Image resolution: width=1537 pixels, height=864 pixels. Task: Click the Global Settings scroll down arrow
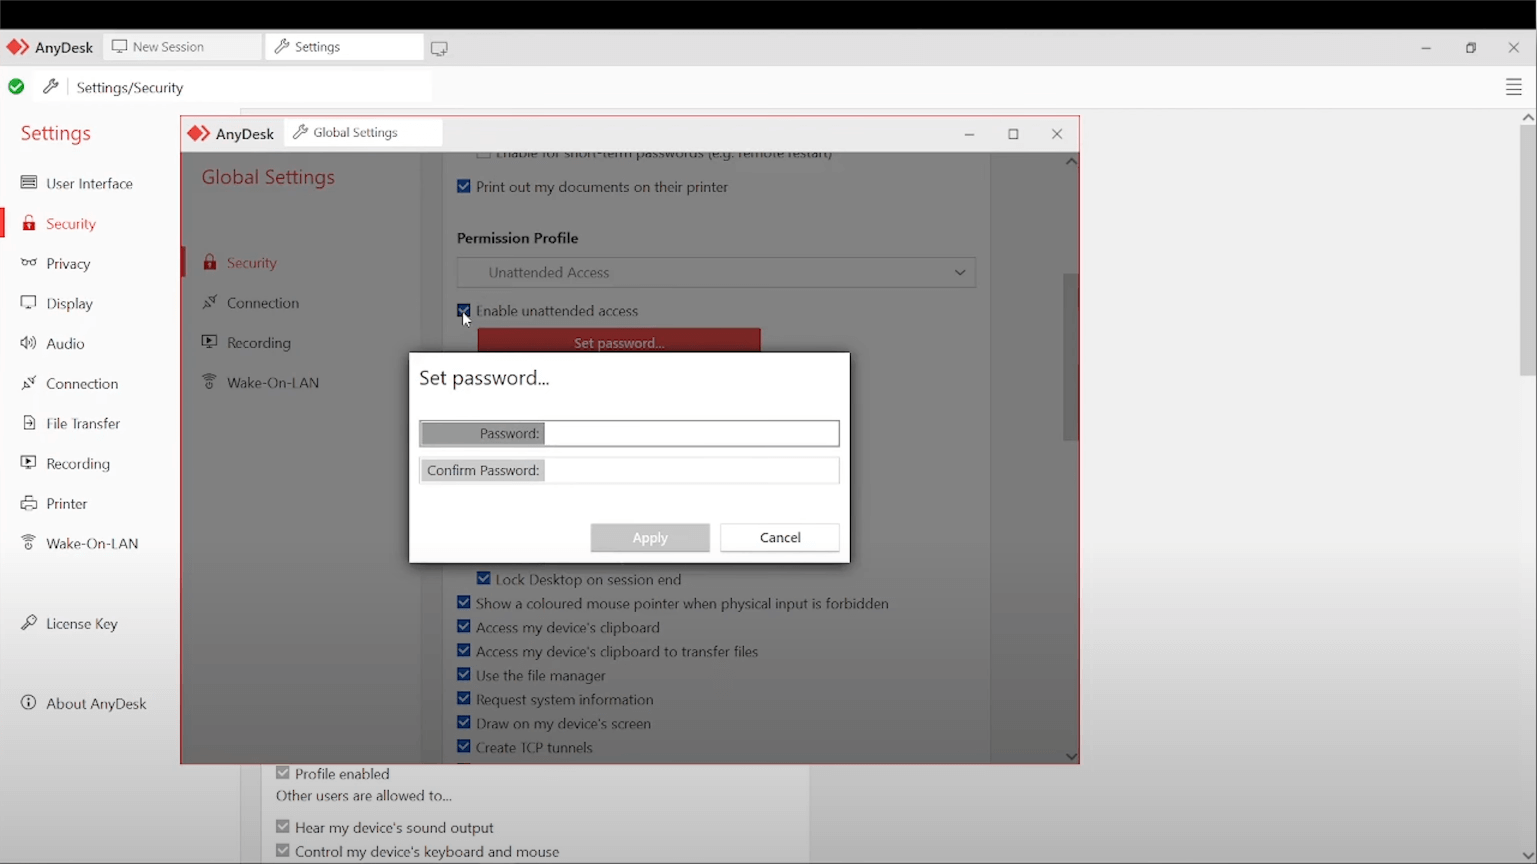[x=1071, y=756]
